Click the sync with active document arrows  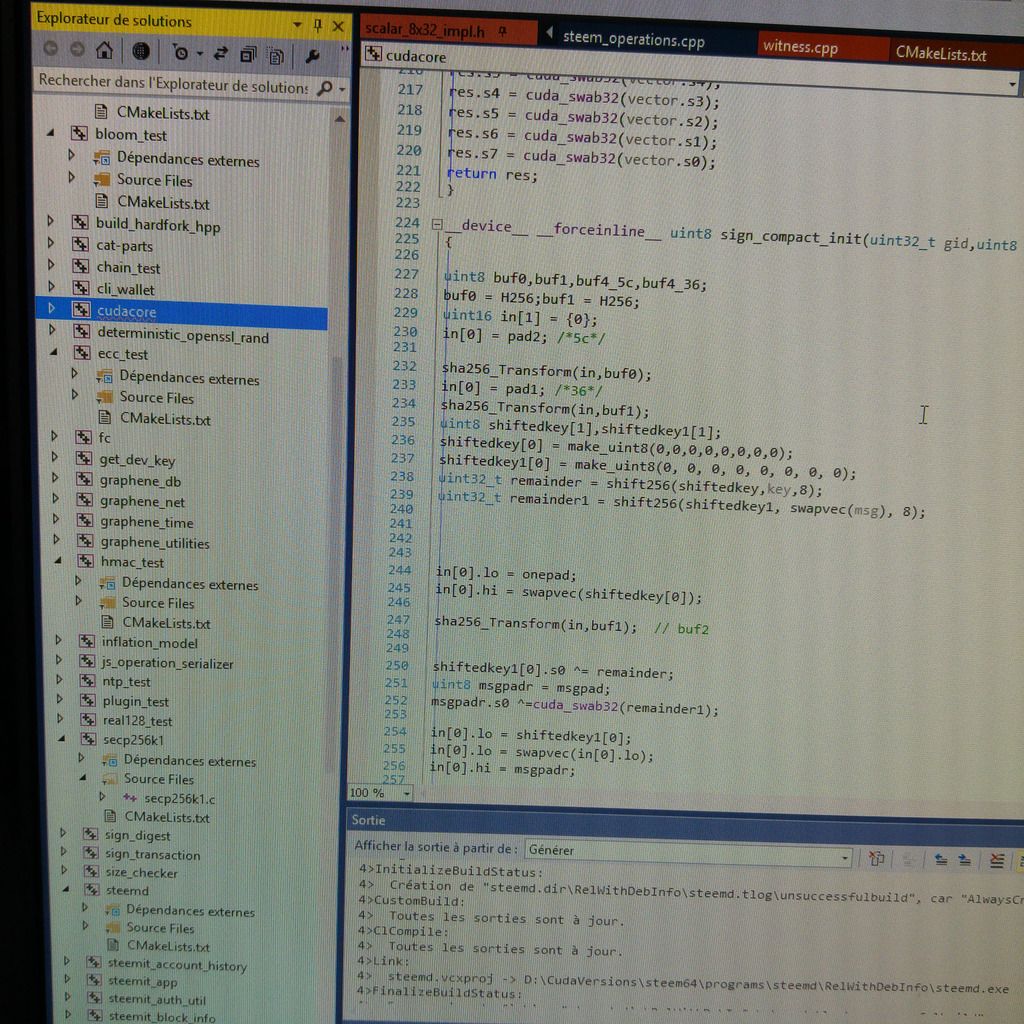[x=221, y=53]
